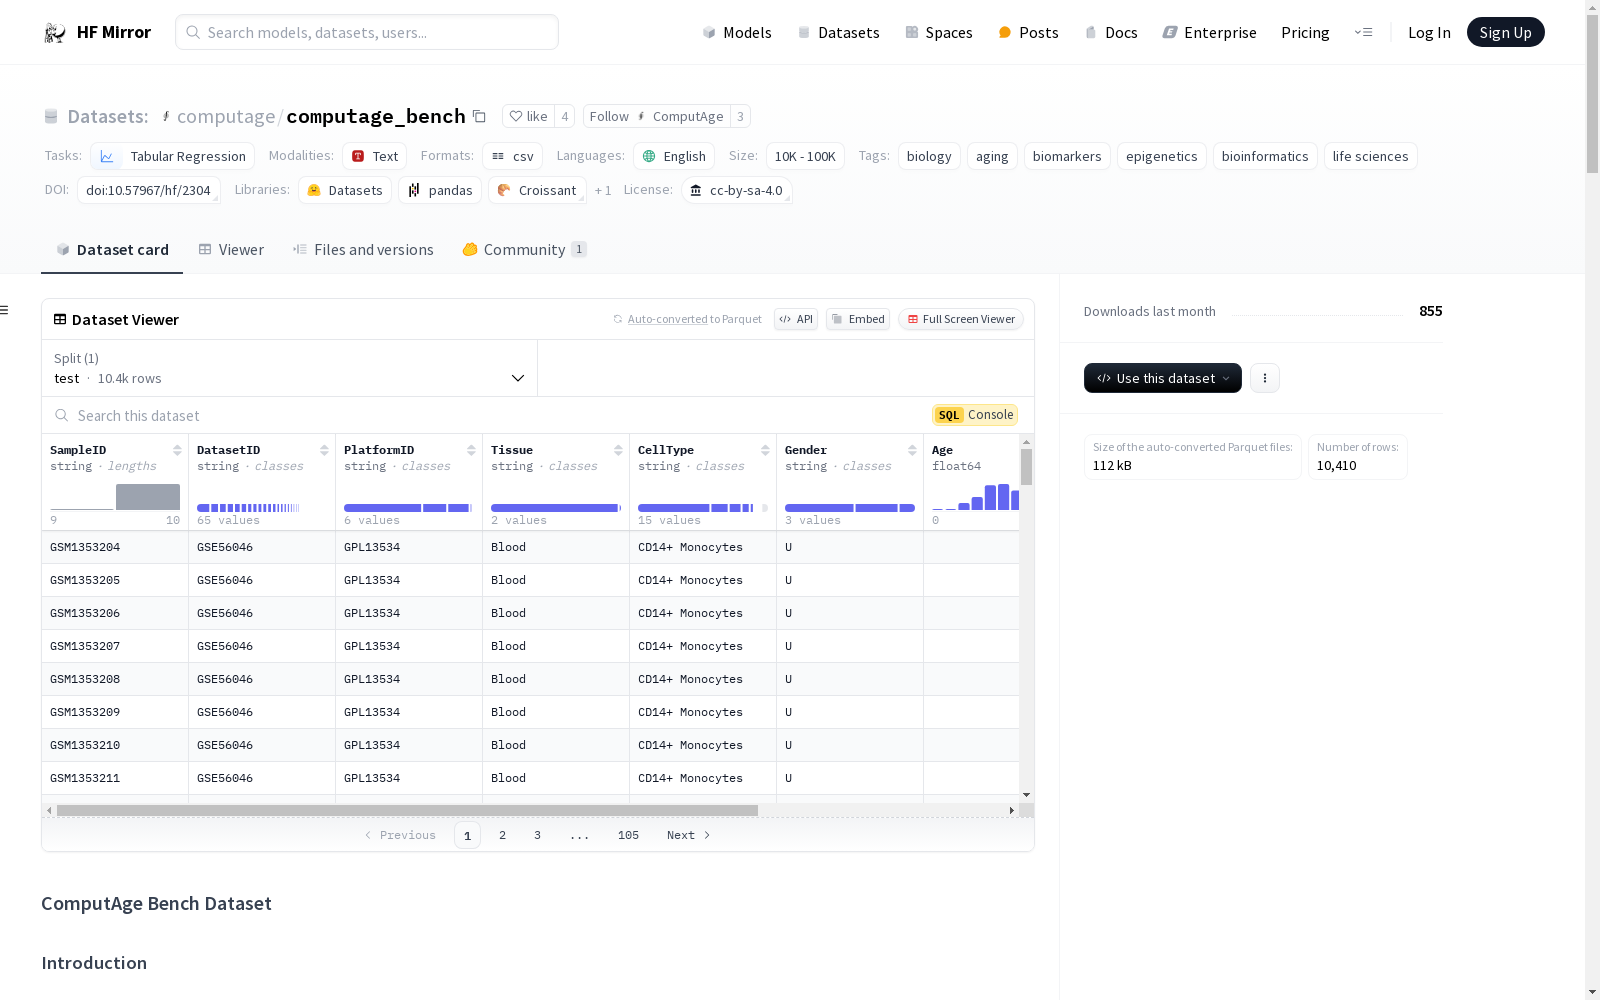Screen dimensions: 1600x1000
Task: Open the Docs page
Action: coord(1111,32)
